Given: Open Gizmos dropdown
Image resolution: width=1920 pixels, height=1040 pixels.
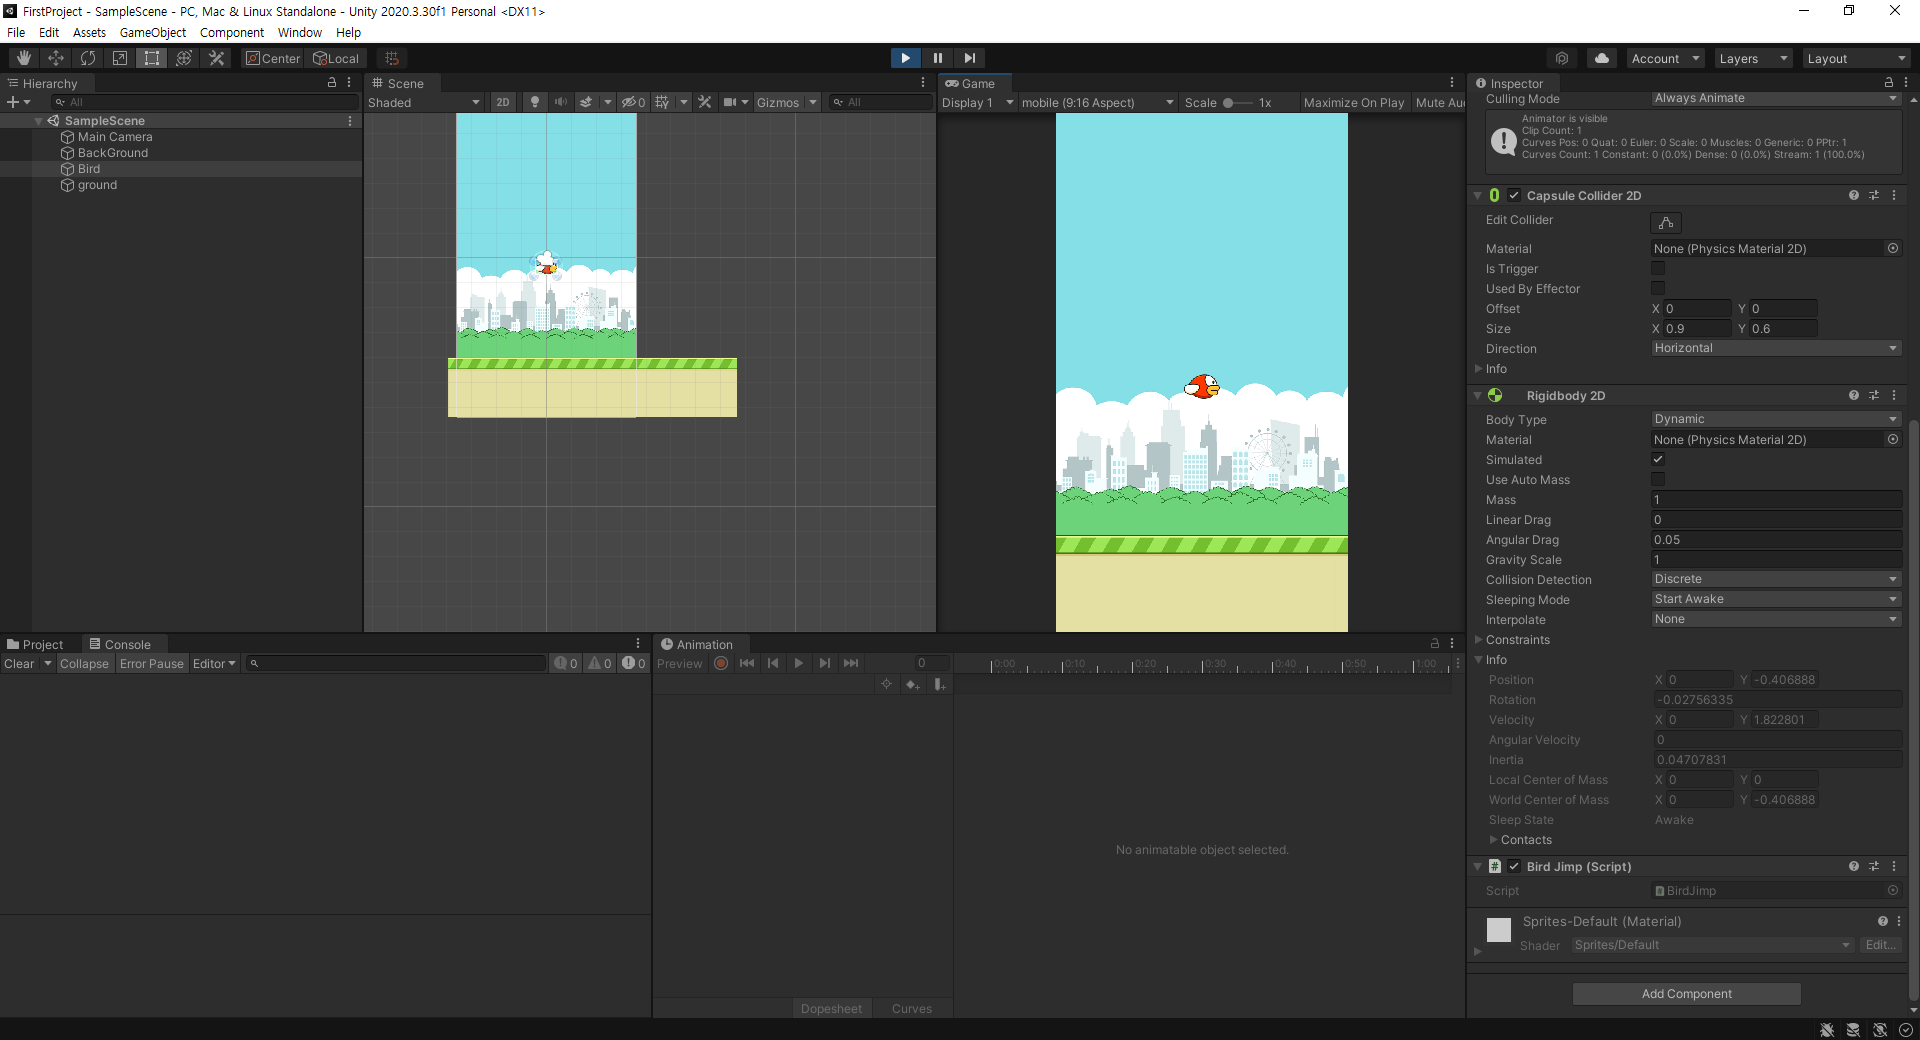Looking at the screenshot, I should [x=786, y=102].
